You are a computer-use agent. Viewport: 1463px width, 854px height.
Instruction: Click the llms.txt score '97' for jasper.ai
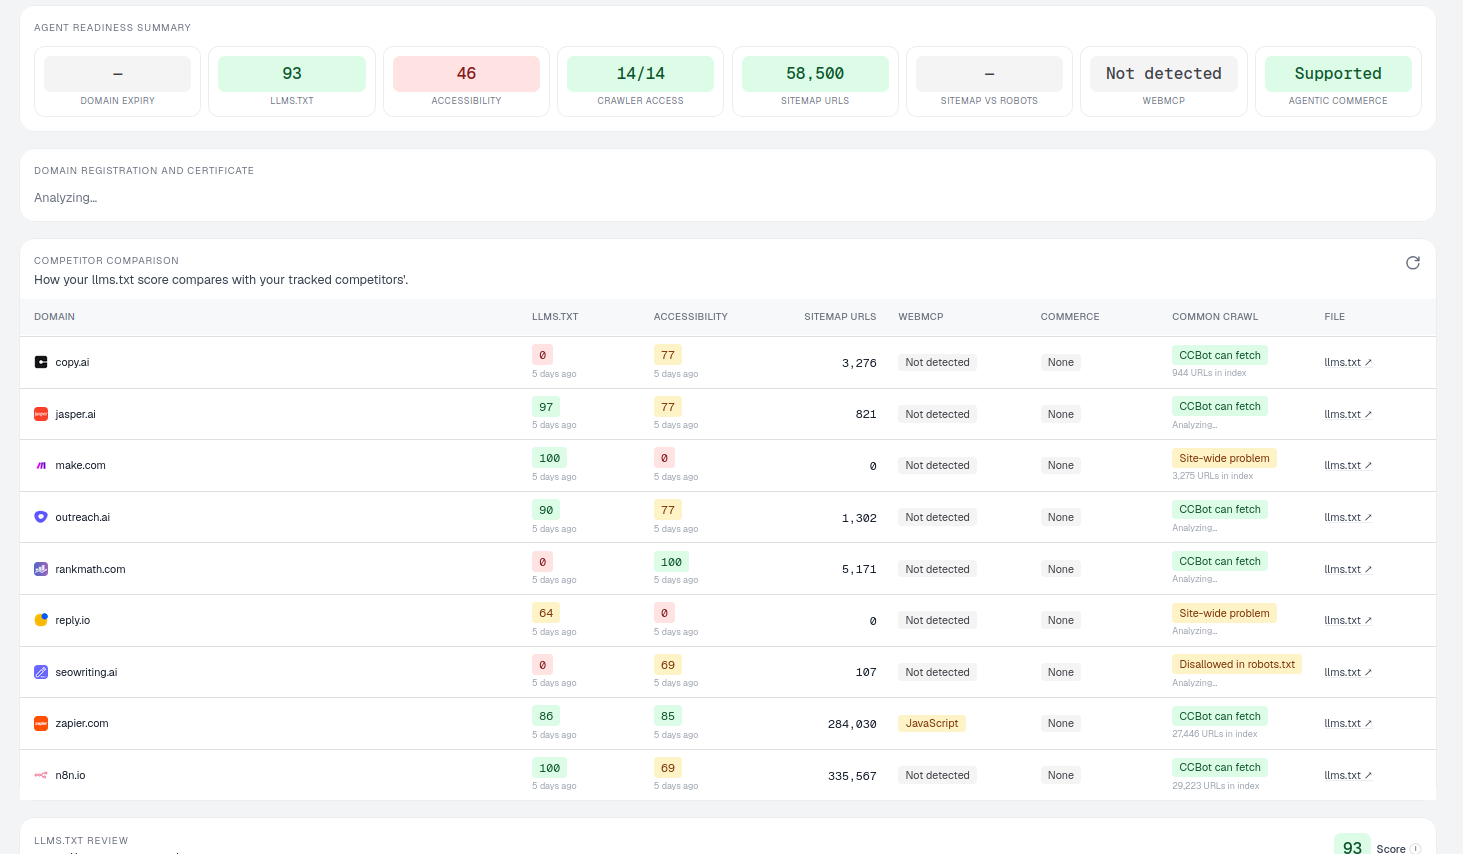coord(546,407)
